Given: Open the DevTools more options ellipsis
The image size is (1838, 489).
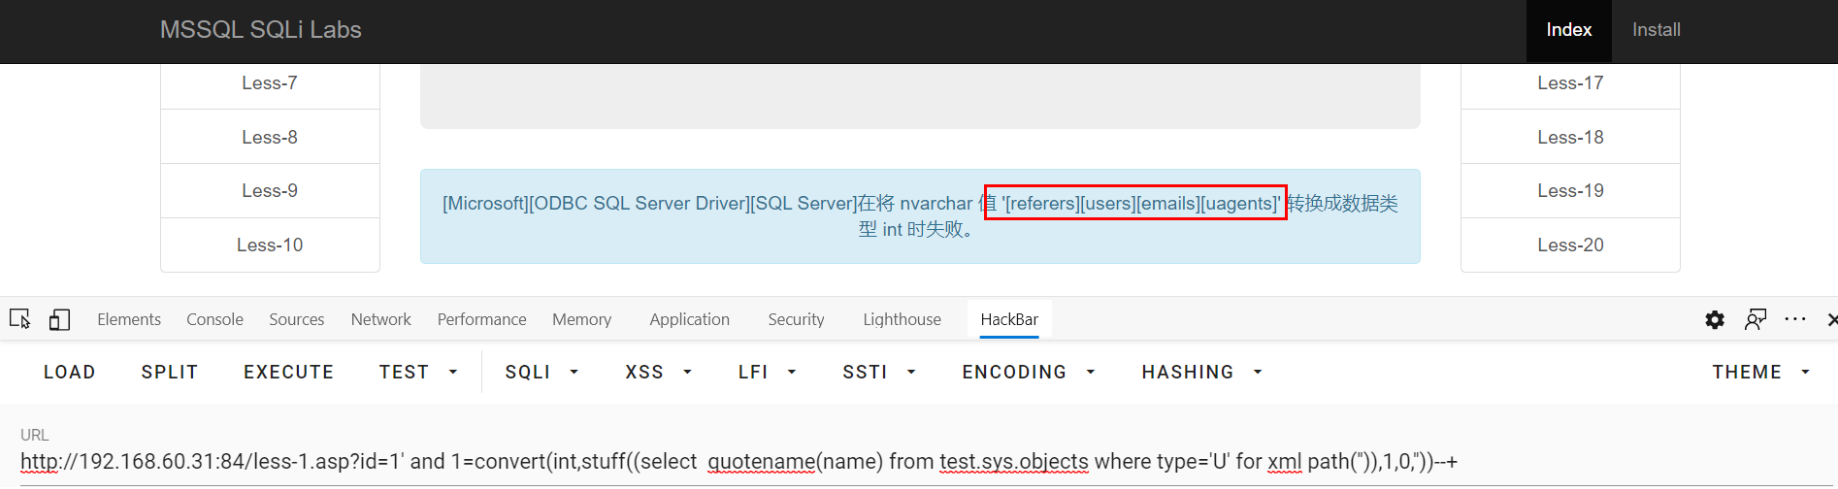Looking at the screenshot, I should click(x=1795, y=319).
